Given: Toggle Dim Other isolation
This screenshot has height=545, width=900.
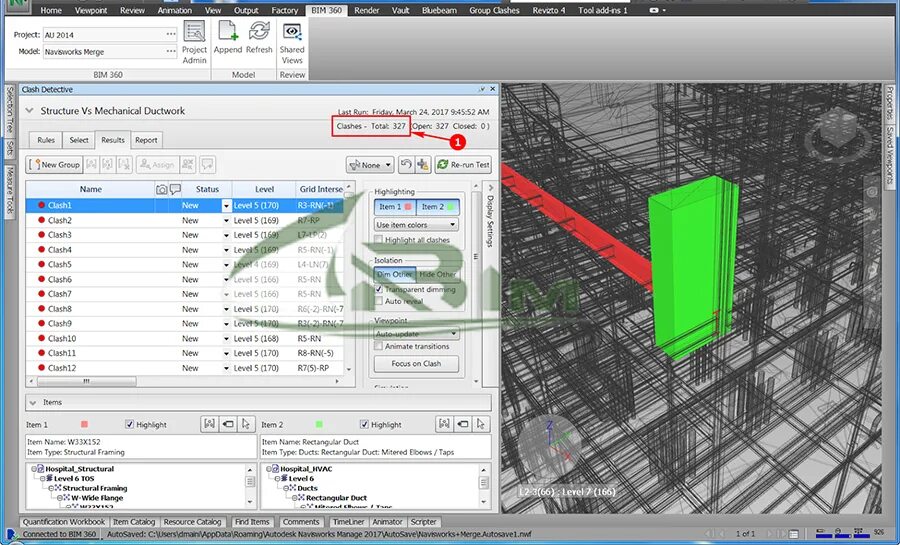Looking at the screenshot, I should [395, 274].
